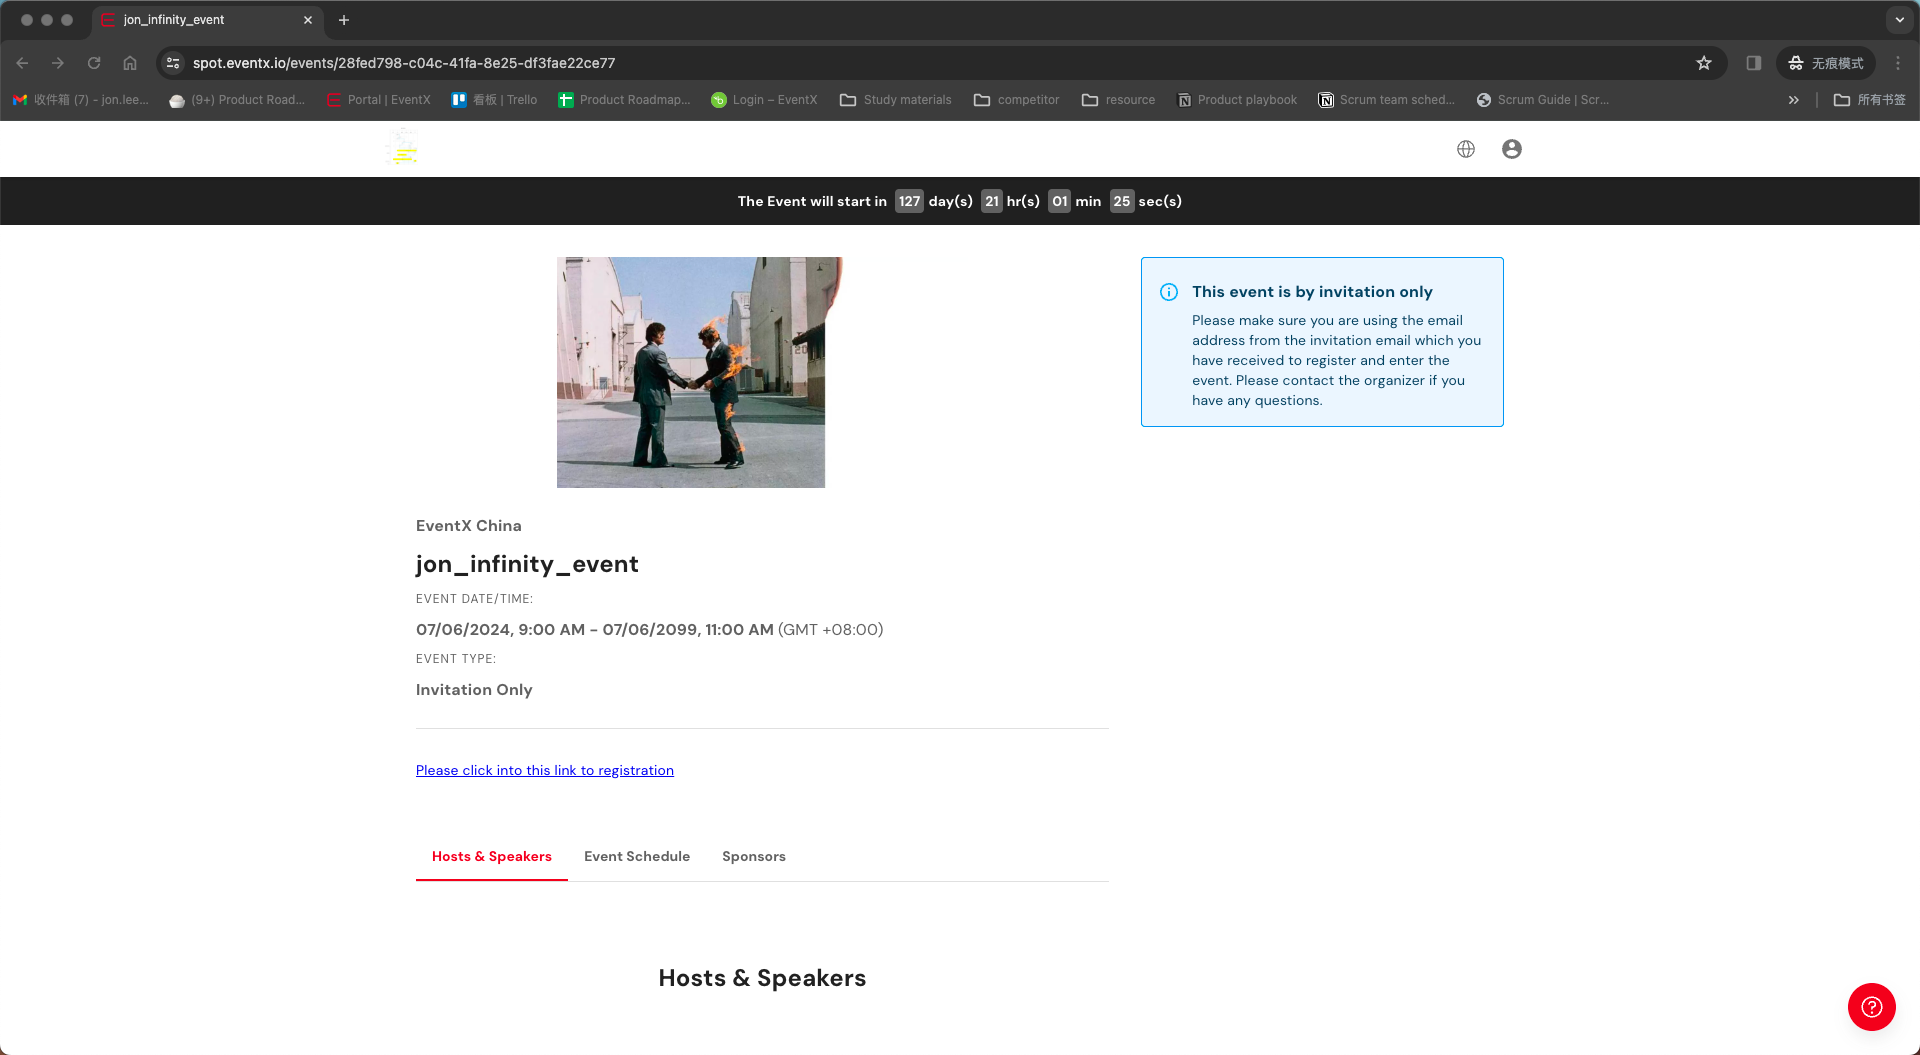
Task: Open Gmail 收件箱 bookmark
Action: pos(80,100)
